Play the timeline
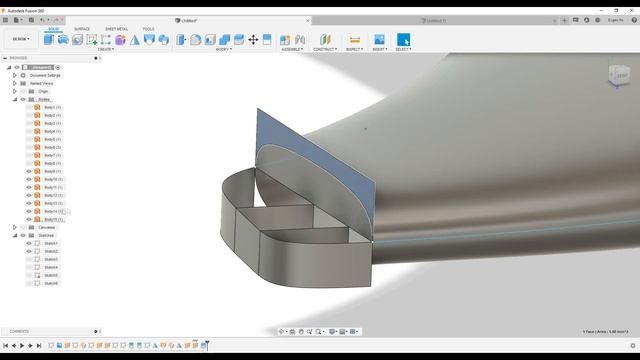640x360 pixels. click(22, 346)
